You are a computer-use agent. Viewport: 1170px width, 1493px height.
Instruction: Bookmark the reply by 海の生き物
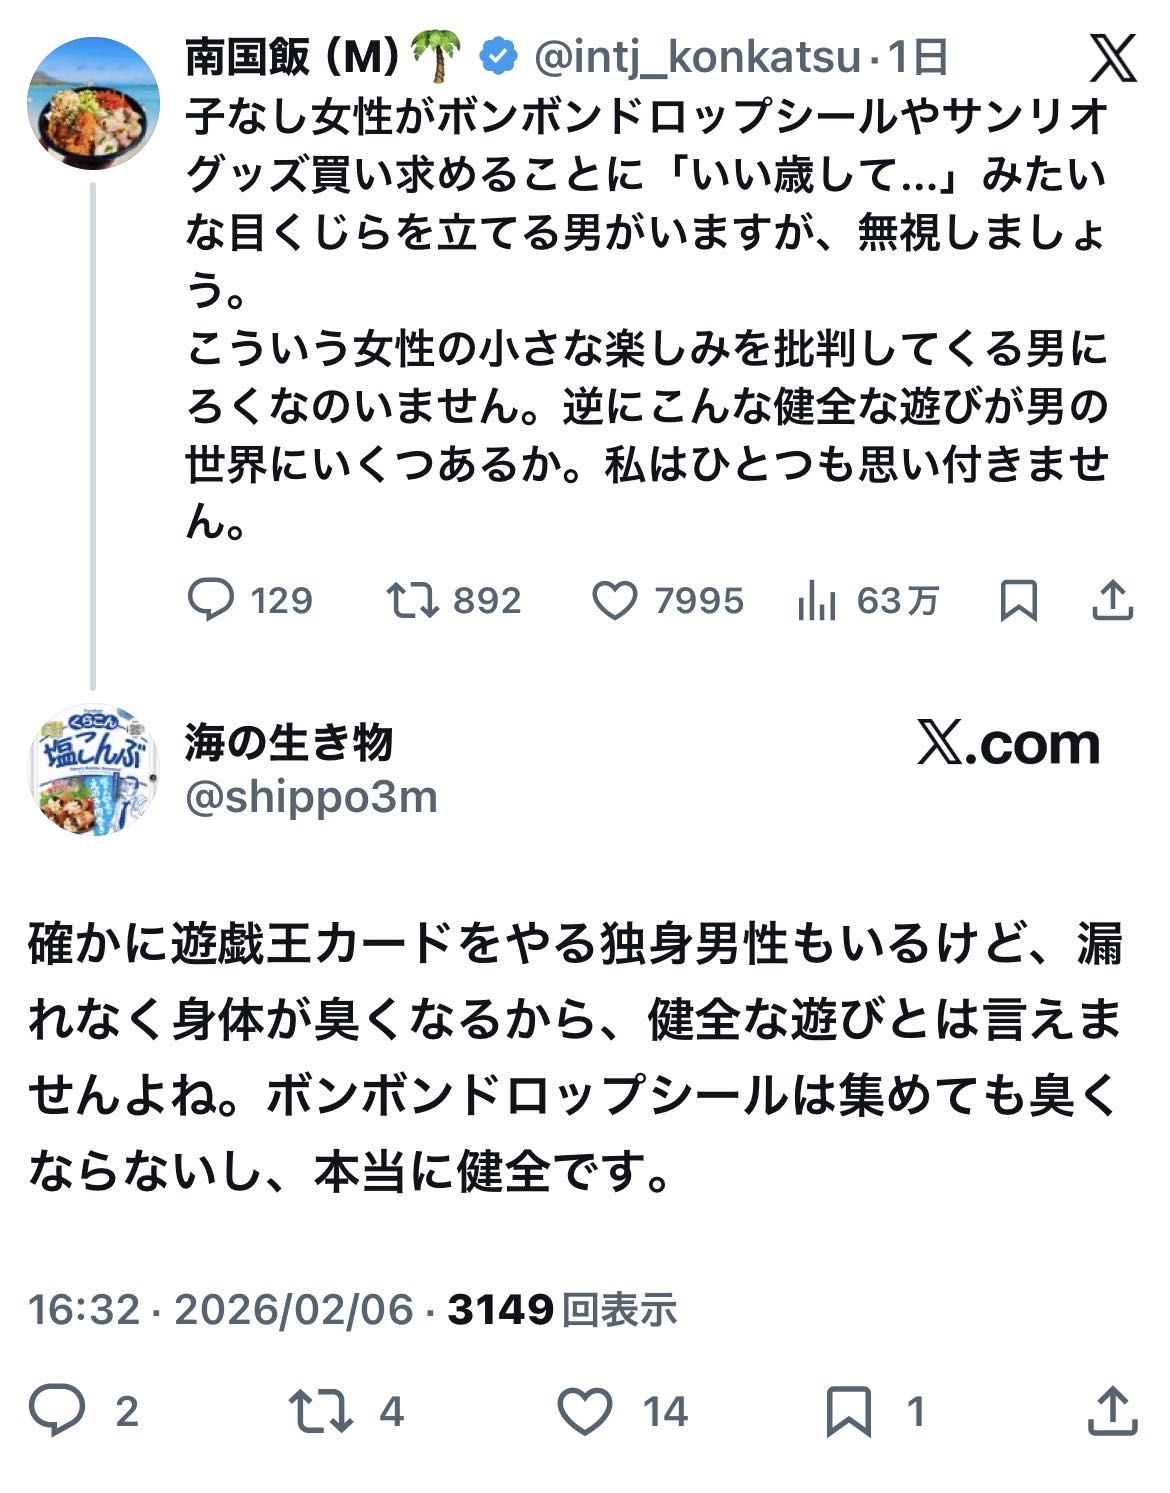pos(848,1411)
